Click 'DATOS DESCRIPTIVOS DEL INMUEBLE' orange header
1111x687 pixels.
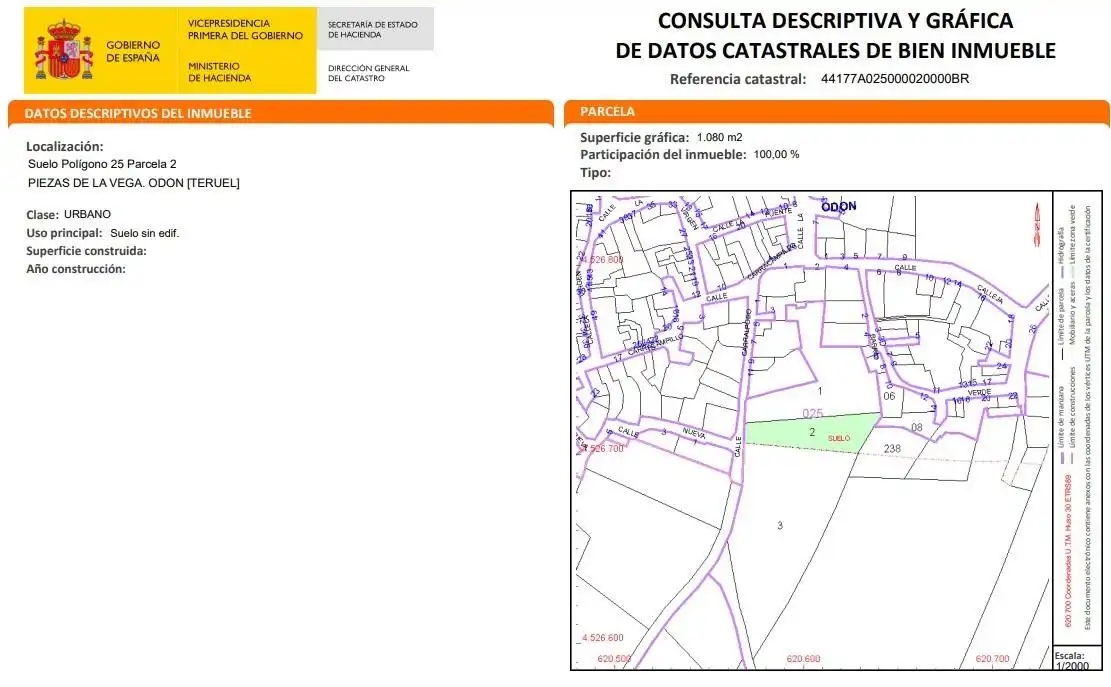coord(281,113)
